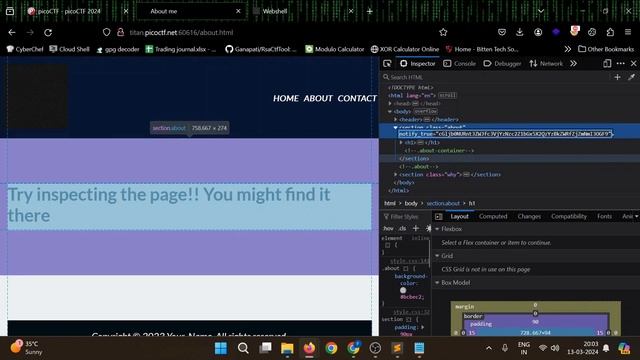
Task: Collapse the Grid section
Action: [x=437, y=256]
